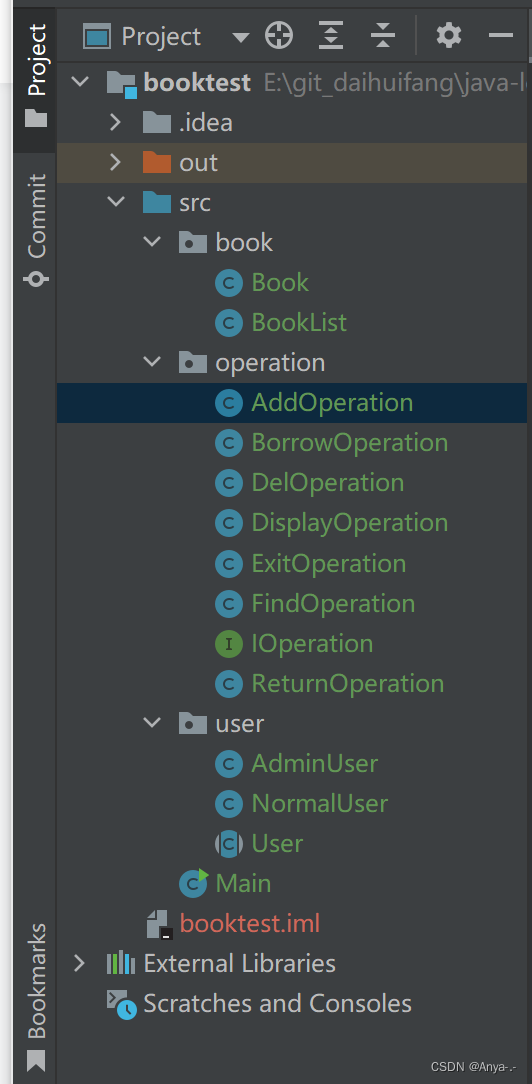This screenshot has width=532, height=1084.
Task: Click the Collapse All toolbar icon
Action: [x=382, y=35]
